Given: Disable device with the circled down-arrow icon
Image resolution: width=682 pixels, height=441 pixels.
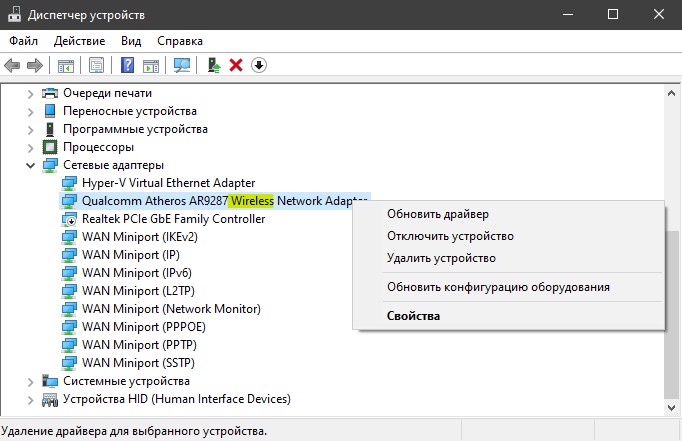Looking at the screenshot, I should point(259,65).
